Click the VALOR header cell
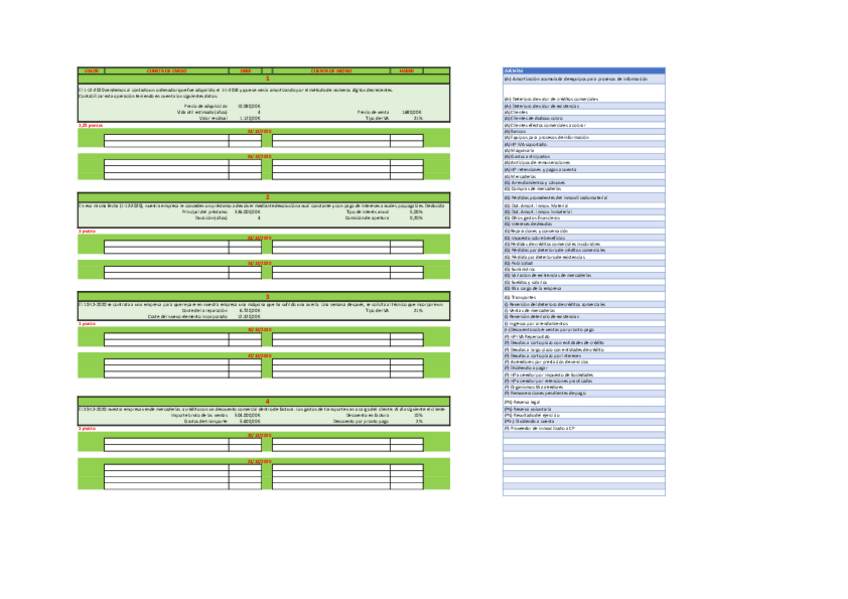848x599 pixels. pyautogui.click(x=90, y=70)
